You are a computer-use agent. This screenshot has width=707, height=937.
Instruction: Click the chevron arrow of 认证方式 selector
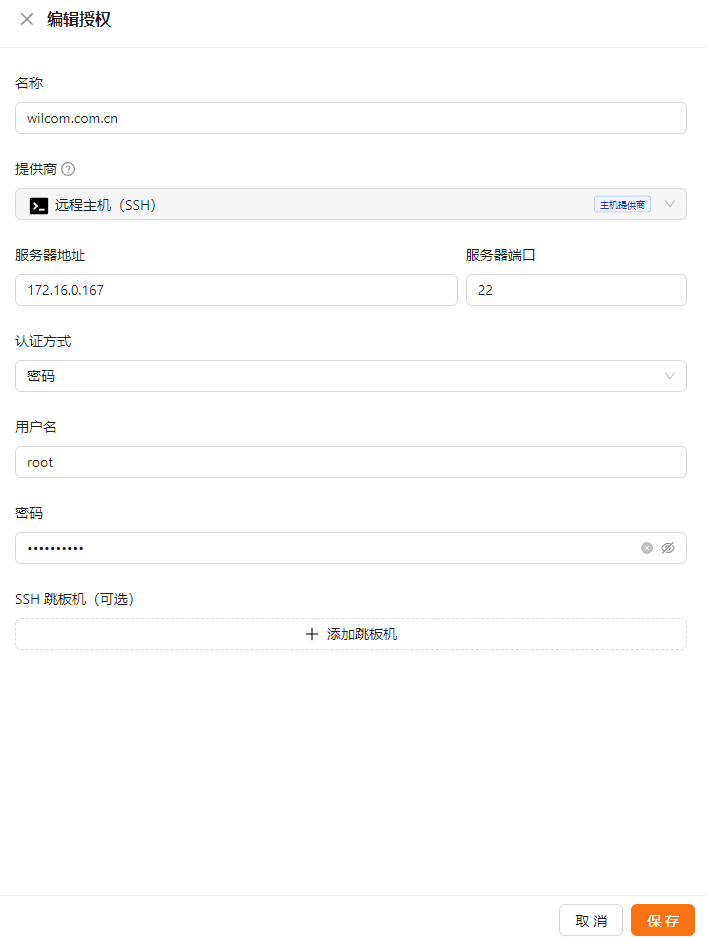(x=670, y=376)
